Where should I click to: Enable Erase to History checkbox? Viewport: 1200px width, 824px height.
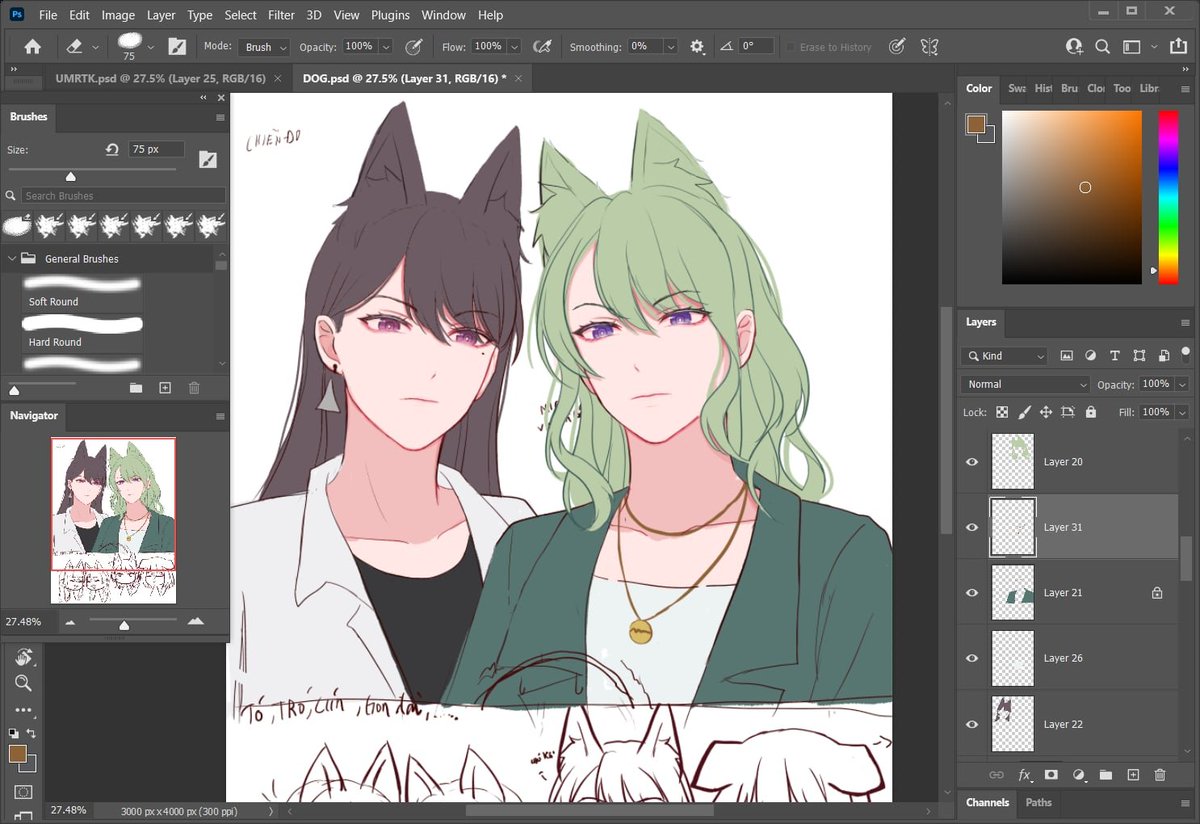pyautogui.click(x=790, y=47)
